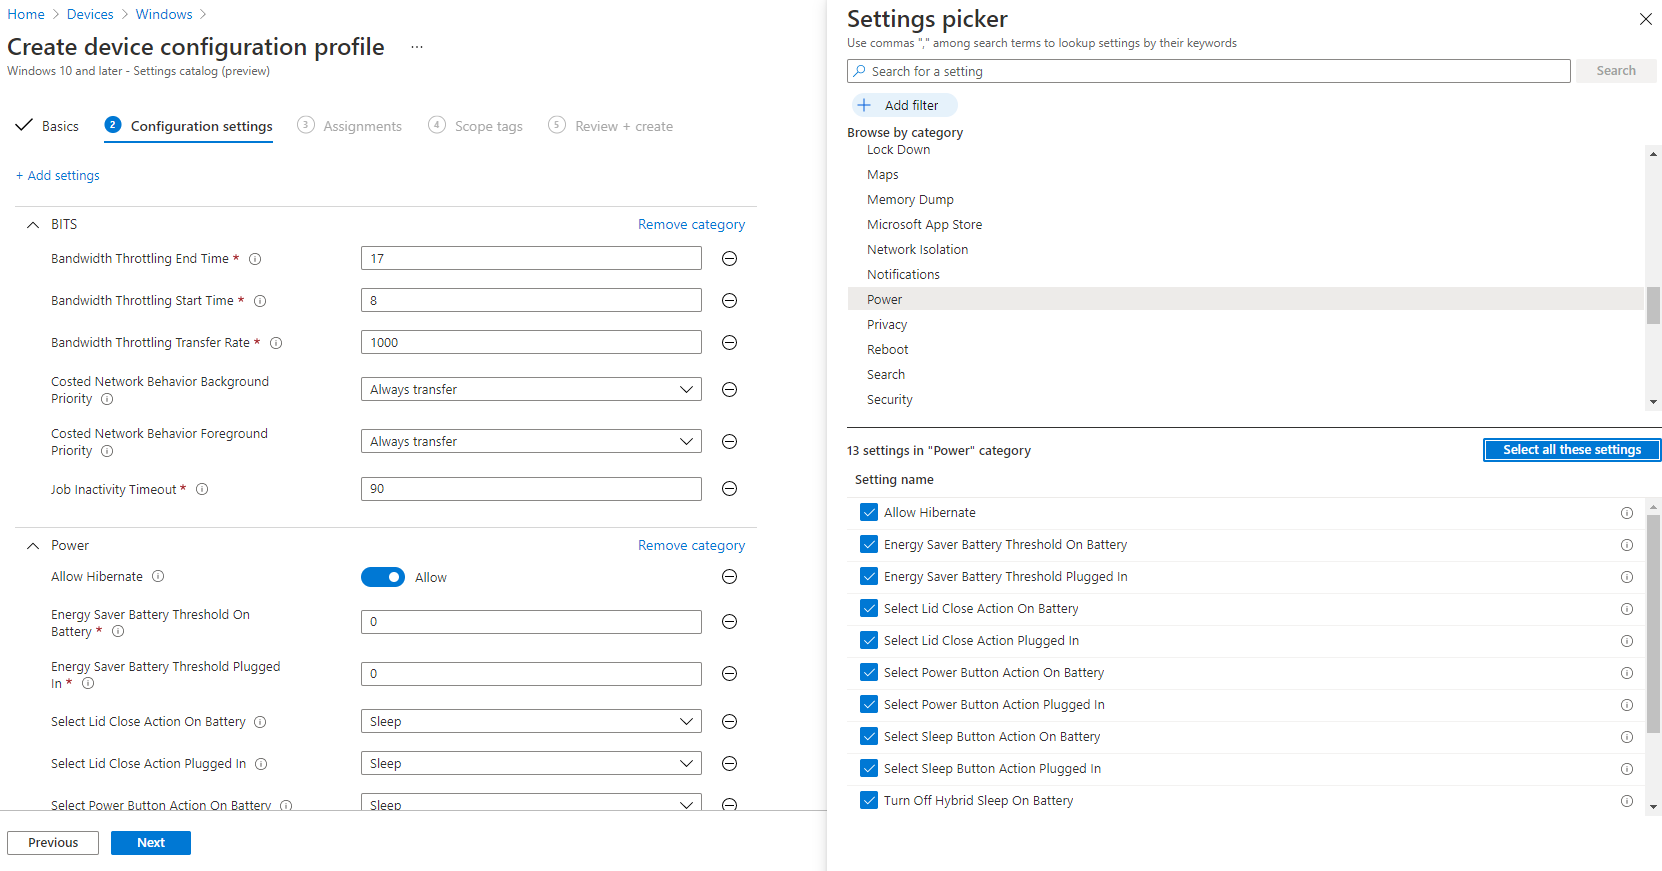
Task: Show info for Bandwidth Throttling End Time
Action: [x=255, y=259]
